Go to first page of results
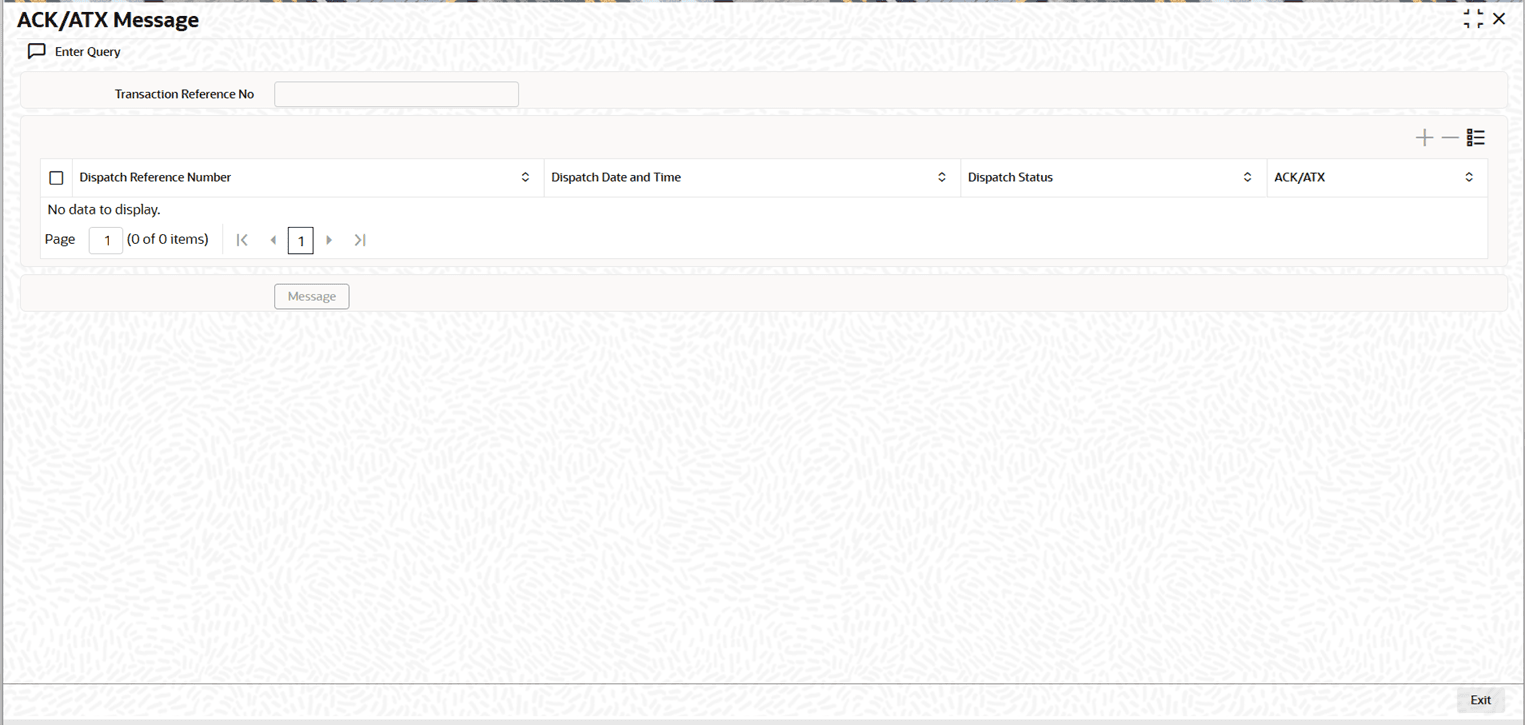 pos(242,240)
